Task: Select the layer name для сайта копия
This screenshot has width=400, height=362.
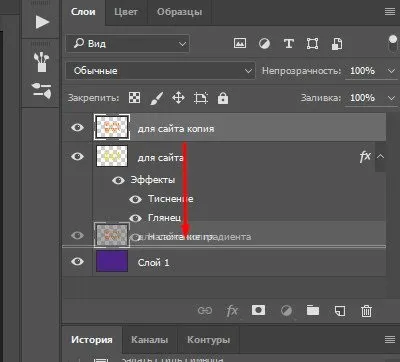Action: (x=176, y=129)
